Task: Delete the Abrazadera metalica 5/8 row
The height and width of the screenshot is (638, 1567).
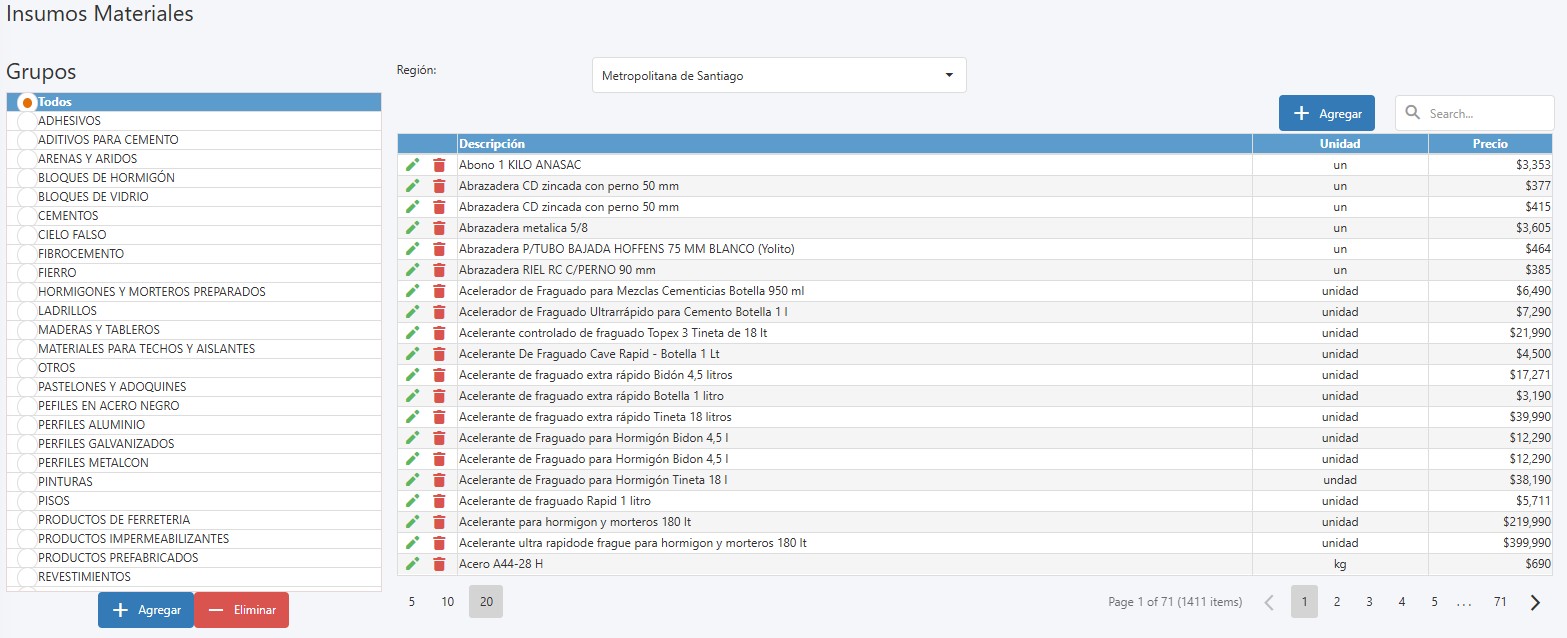Action: point(439,228)
